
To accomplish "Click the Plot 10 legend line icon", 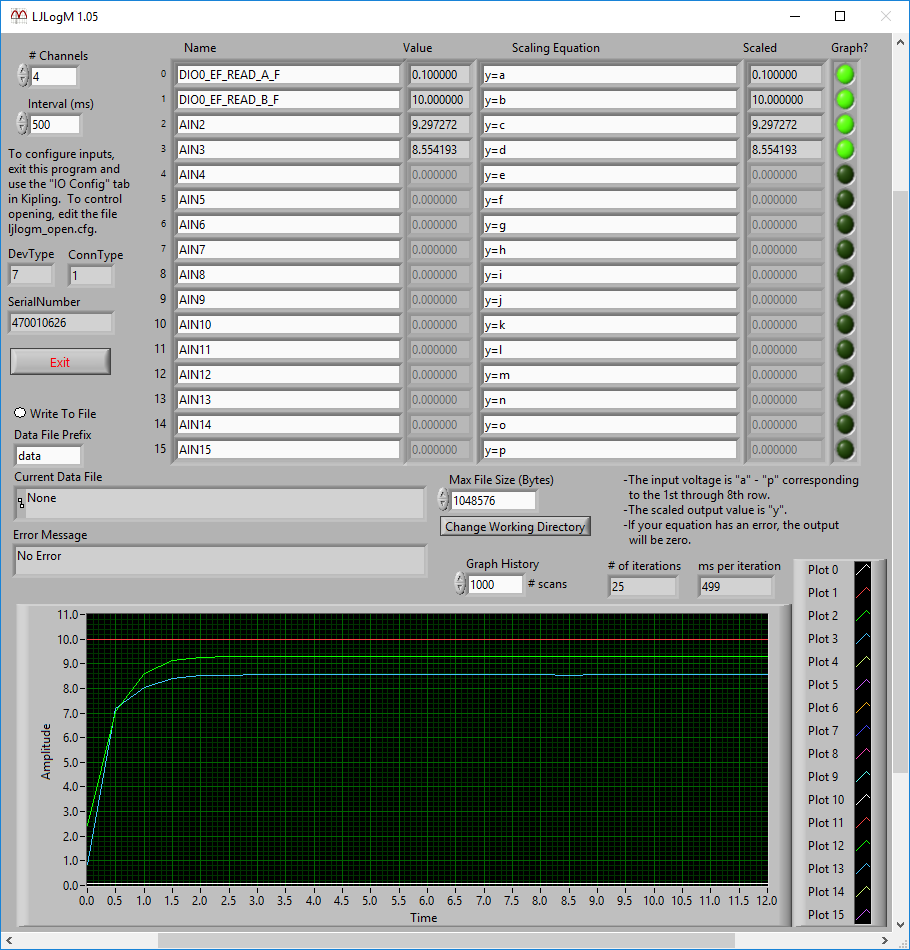I will (x=865, y=799).
